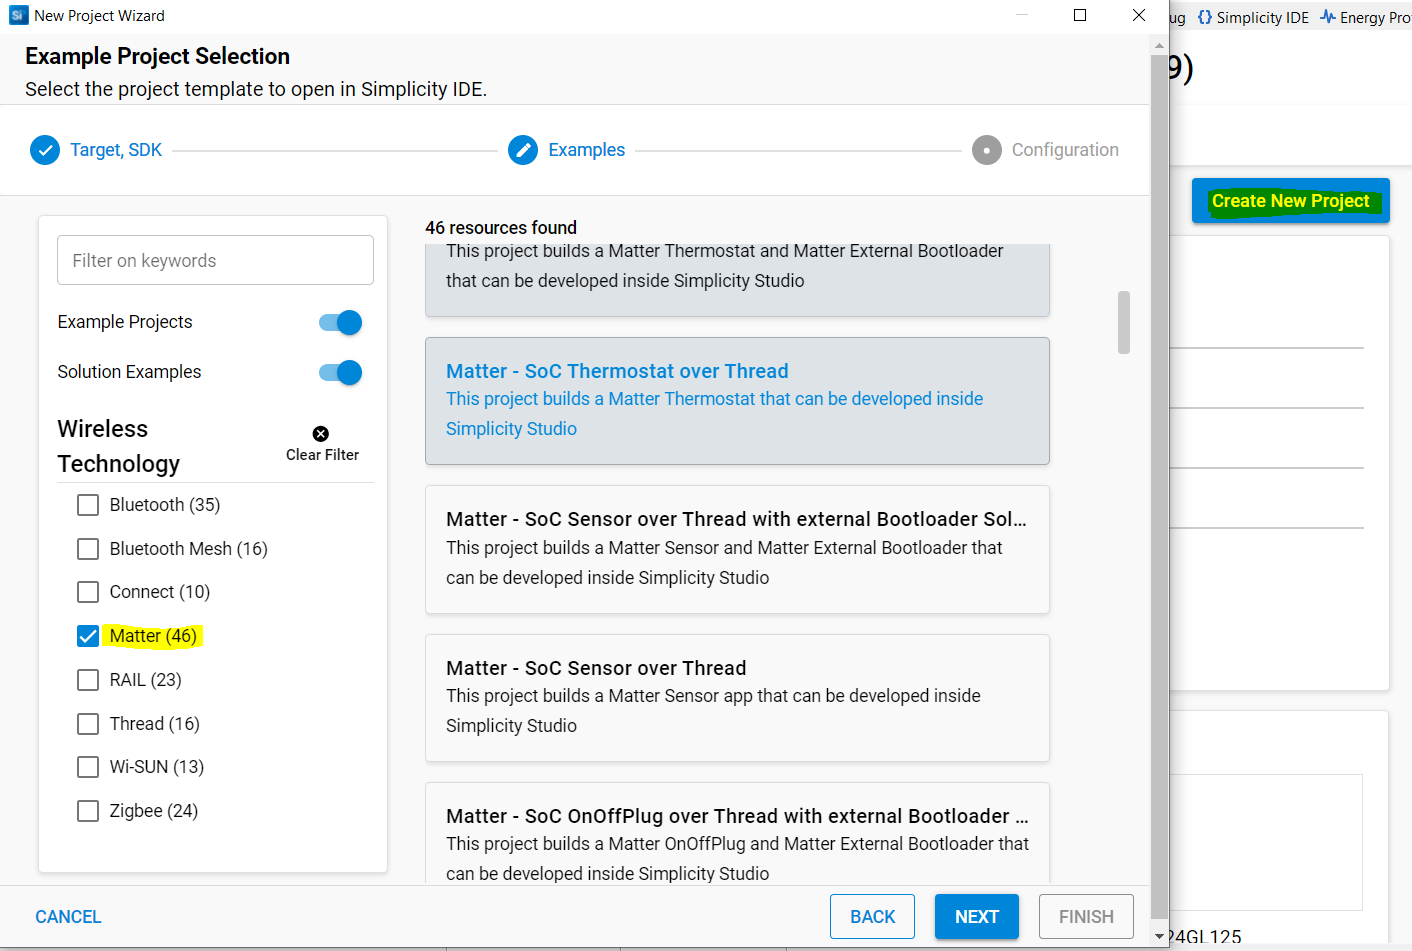
Task: Click the Filter on keywords input field
Action: (215, 260)
